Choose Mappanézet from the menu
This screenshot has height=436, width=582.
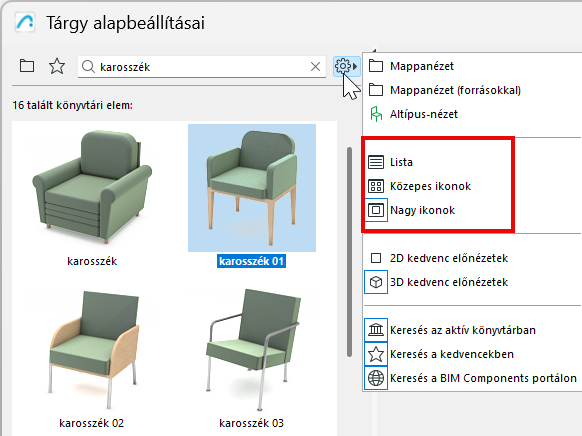(422, 66)
